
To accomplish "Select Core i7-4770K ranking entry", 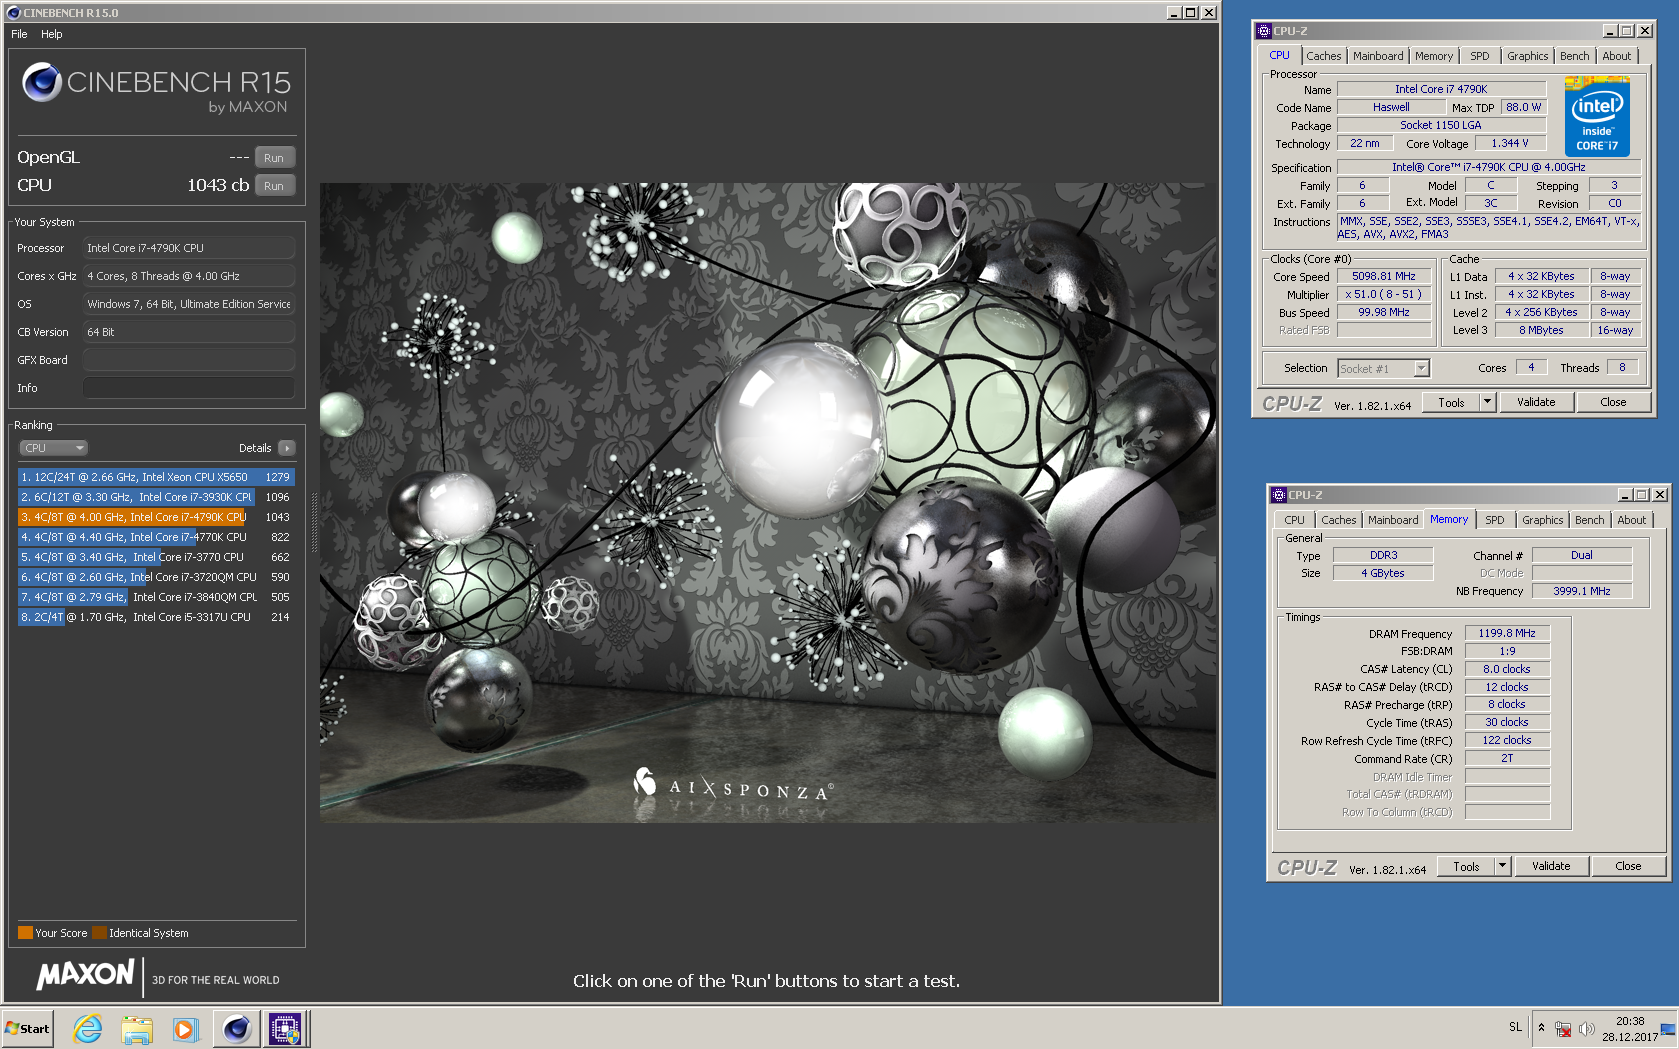I will pyautogui.click(x=156, y=537).
